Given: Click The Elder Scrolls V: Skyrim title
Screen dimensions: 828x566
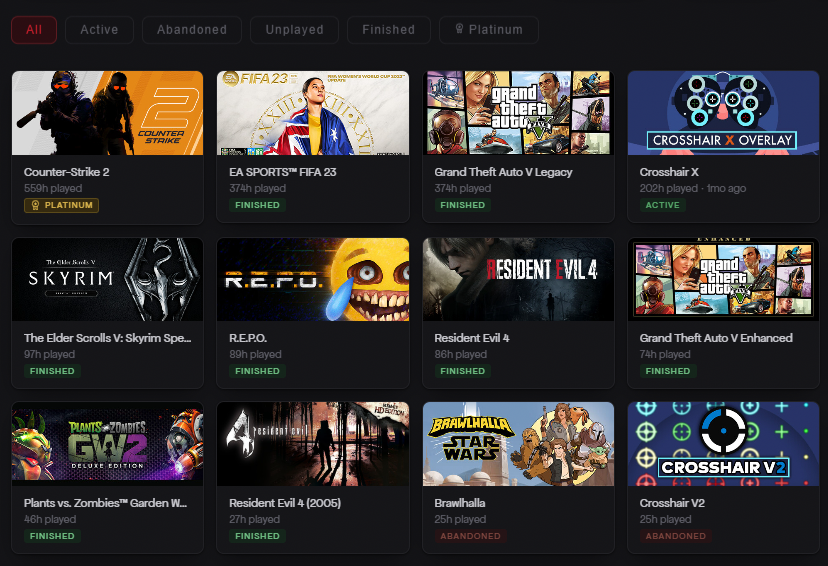Looking at the screenshot, I should 108,338.
